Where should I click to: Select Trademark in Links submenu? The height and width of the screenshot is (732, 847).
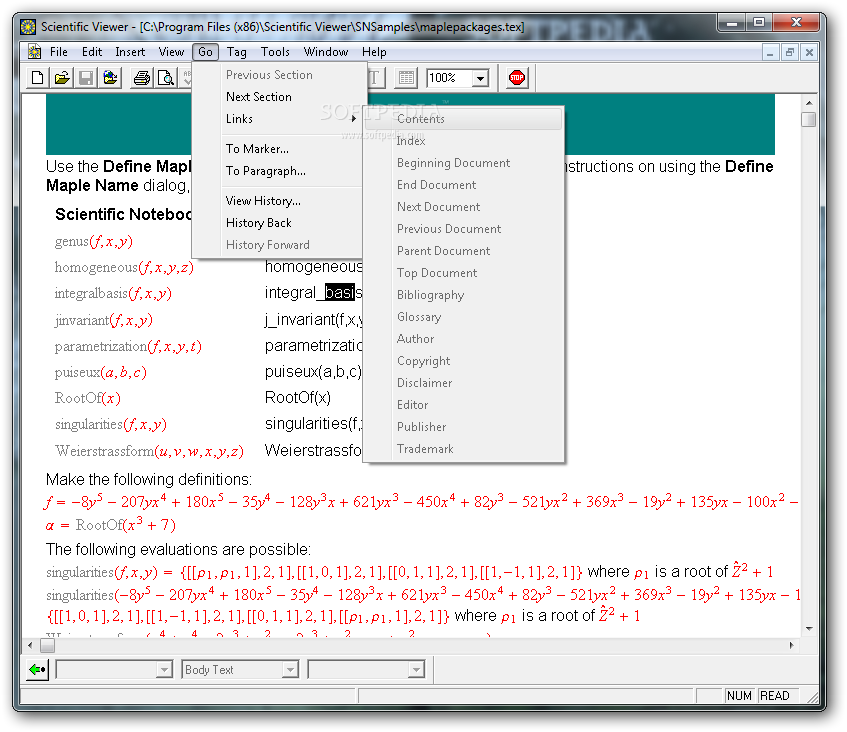click(x=463, y=449)
